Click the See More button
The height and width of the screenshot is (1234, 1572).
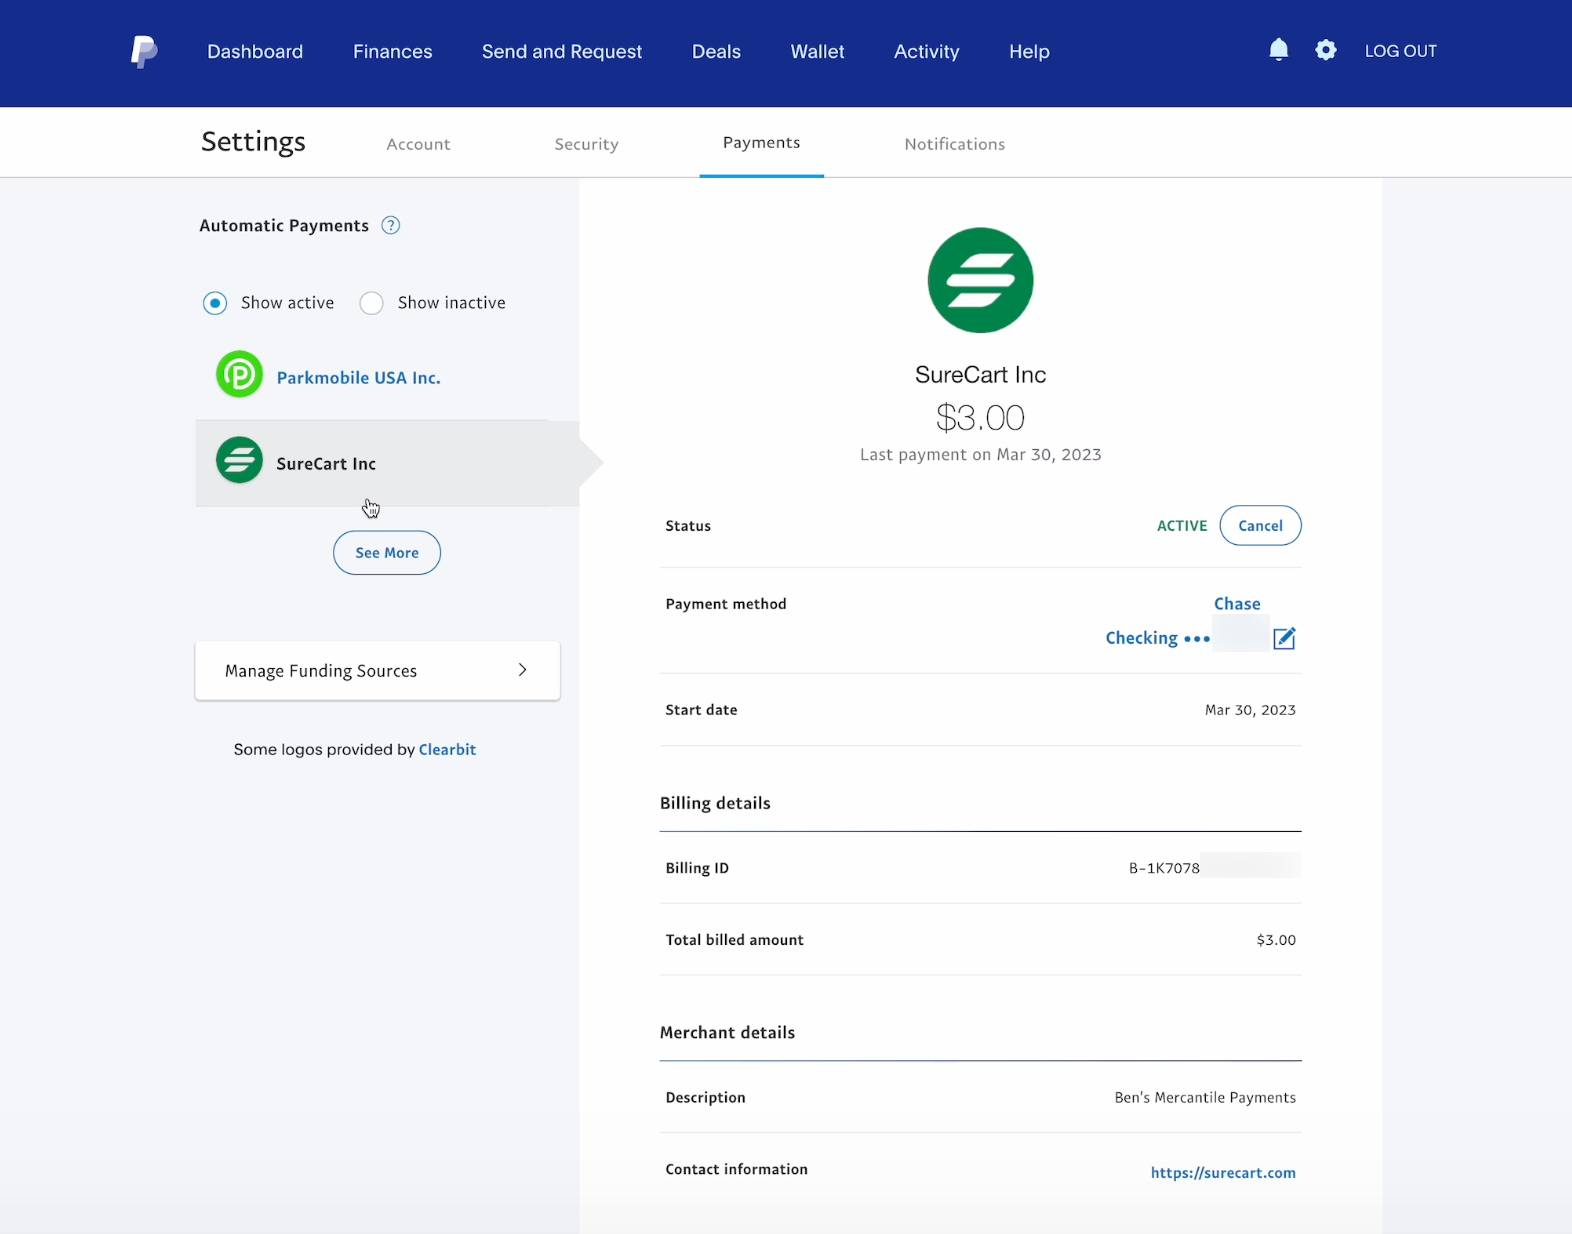click(x=387, y=552)
